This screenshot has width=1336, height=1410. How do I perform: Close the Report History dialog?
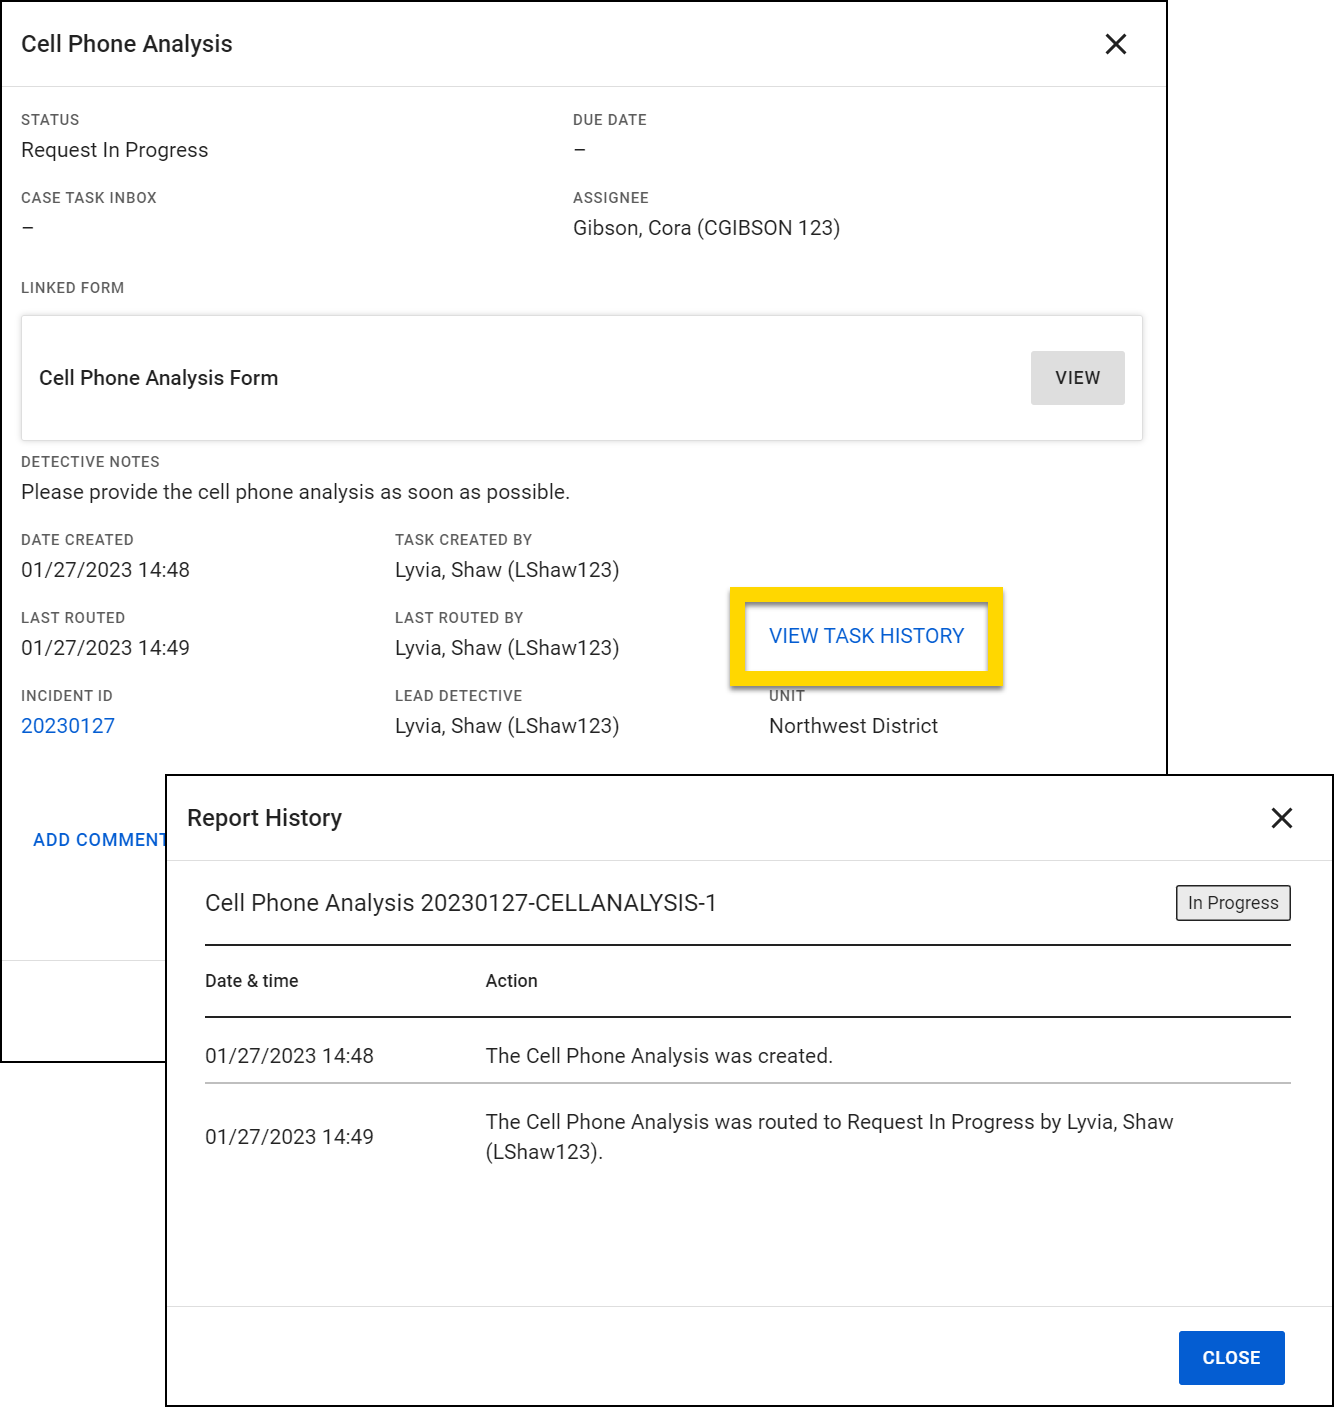point(1281,818)
